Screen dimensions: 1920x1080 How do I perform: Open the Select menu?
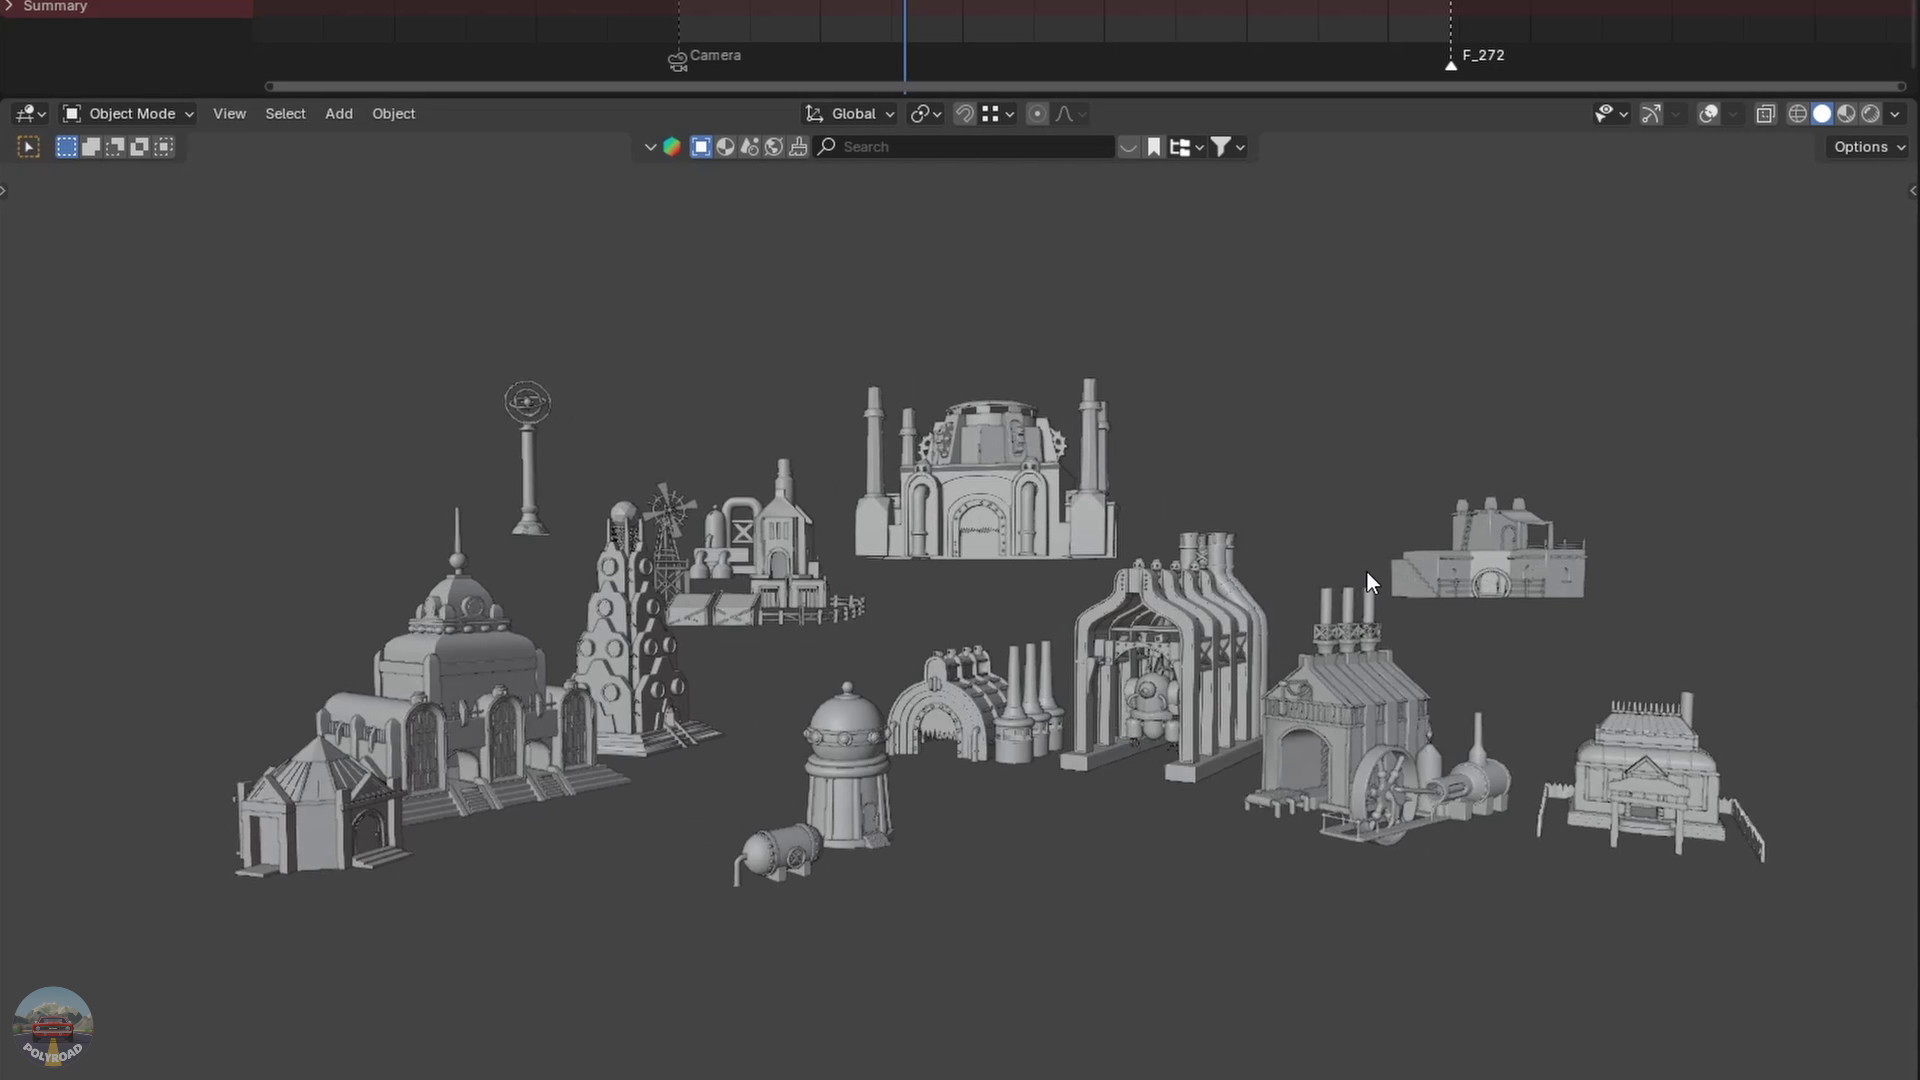coord(285,114)
